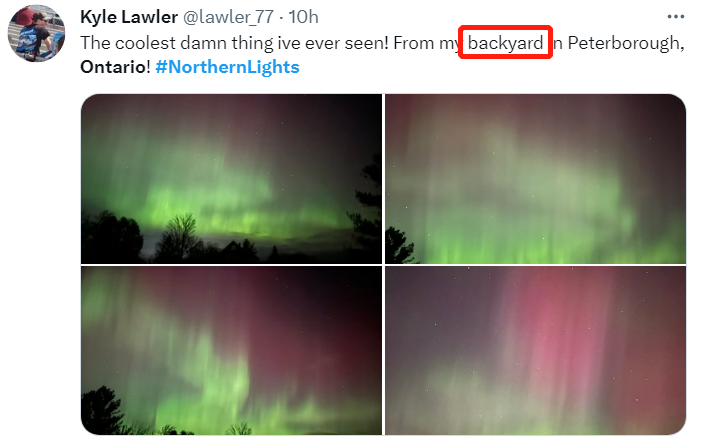This screenshot has height=439, width=707.
Task: Click the bold word Ontario
Action: pos(113,67)
